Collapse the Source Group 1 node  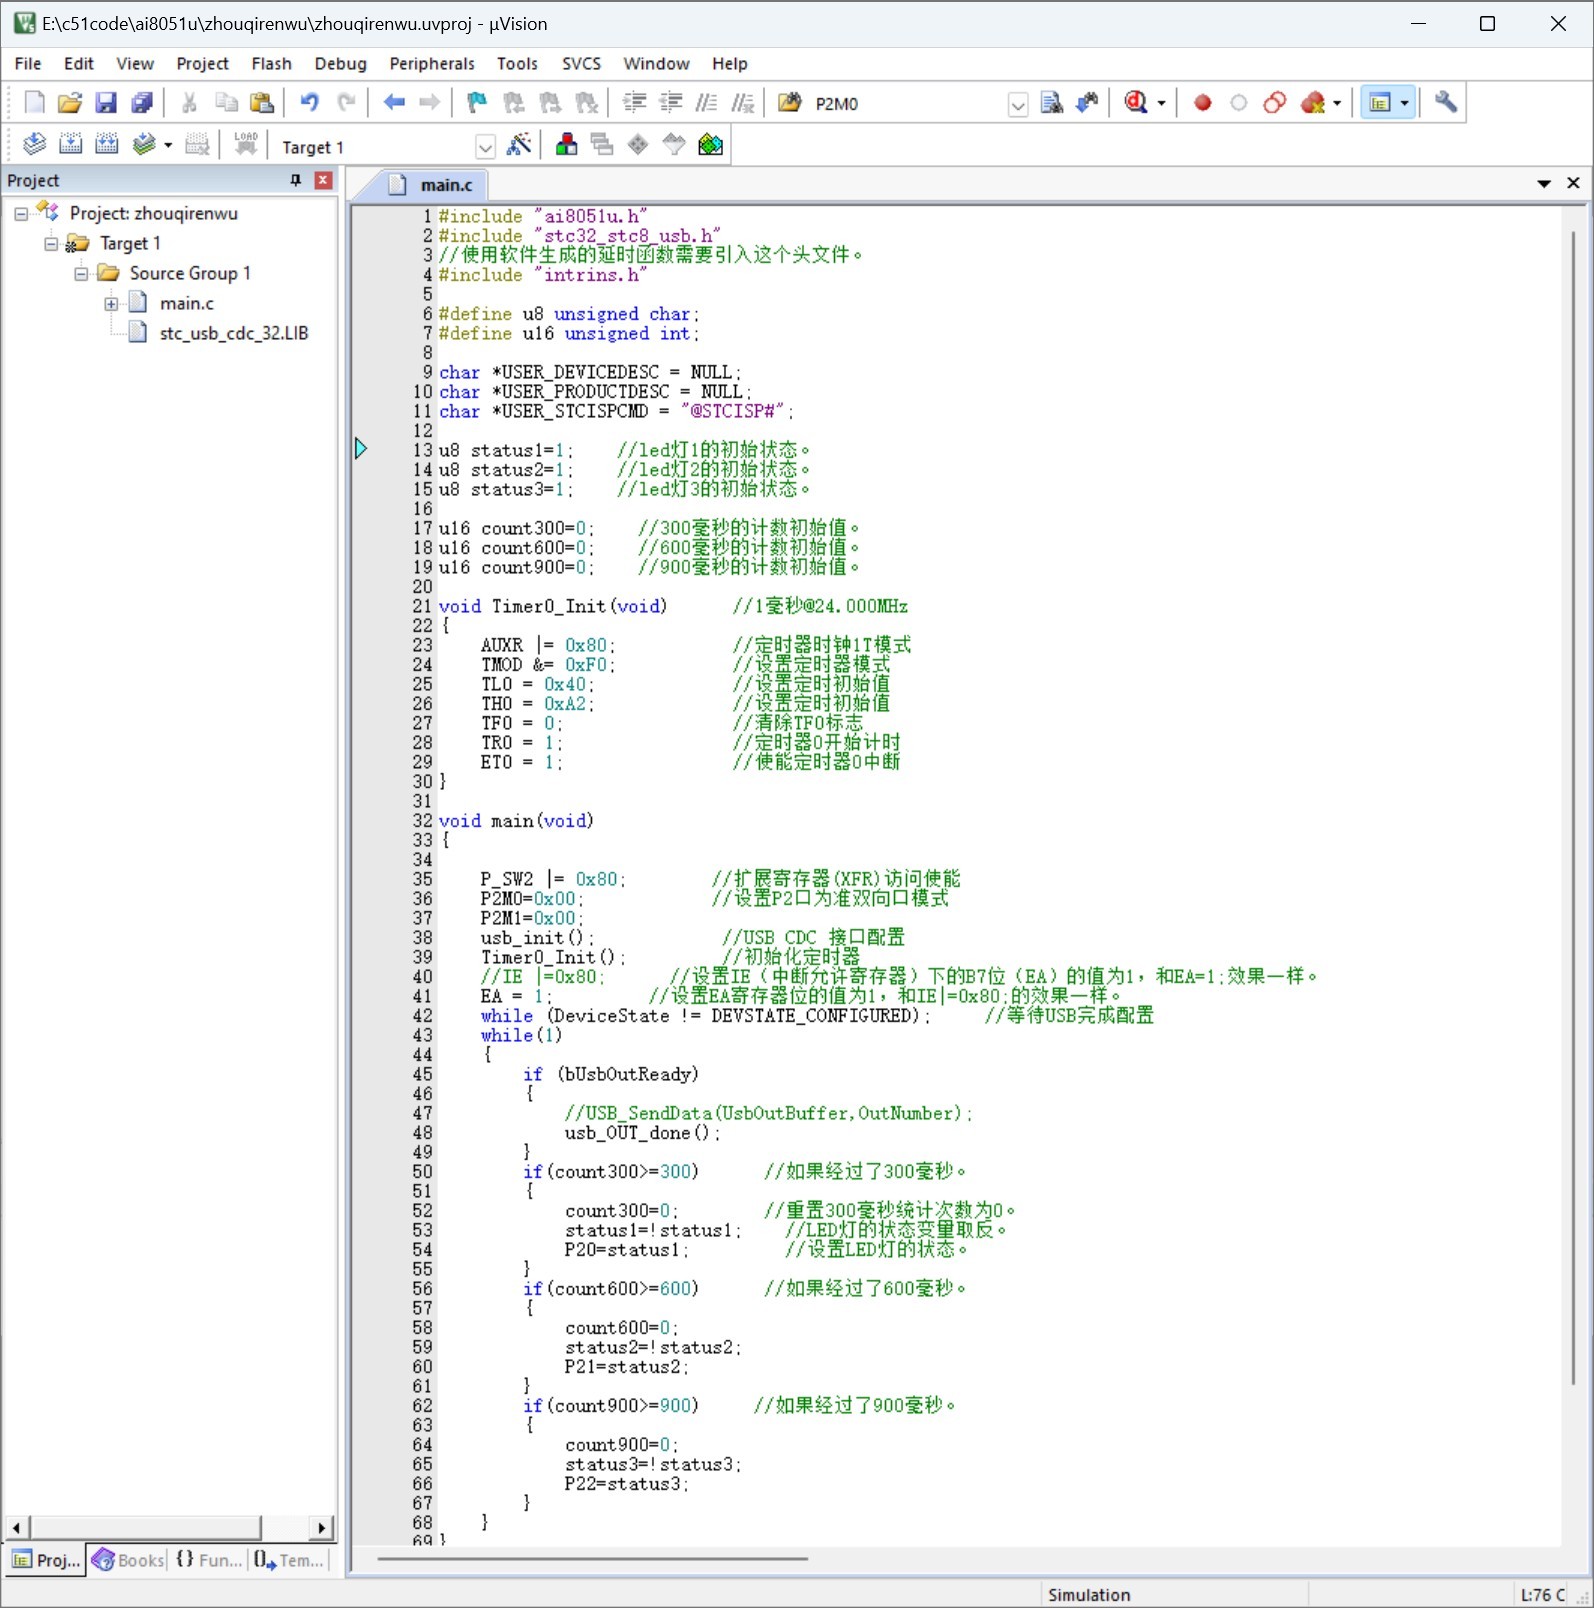(81, 274)
